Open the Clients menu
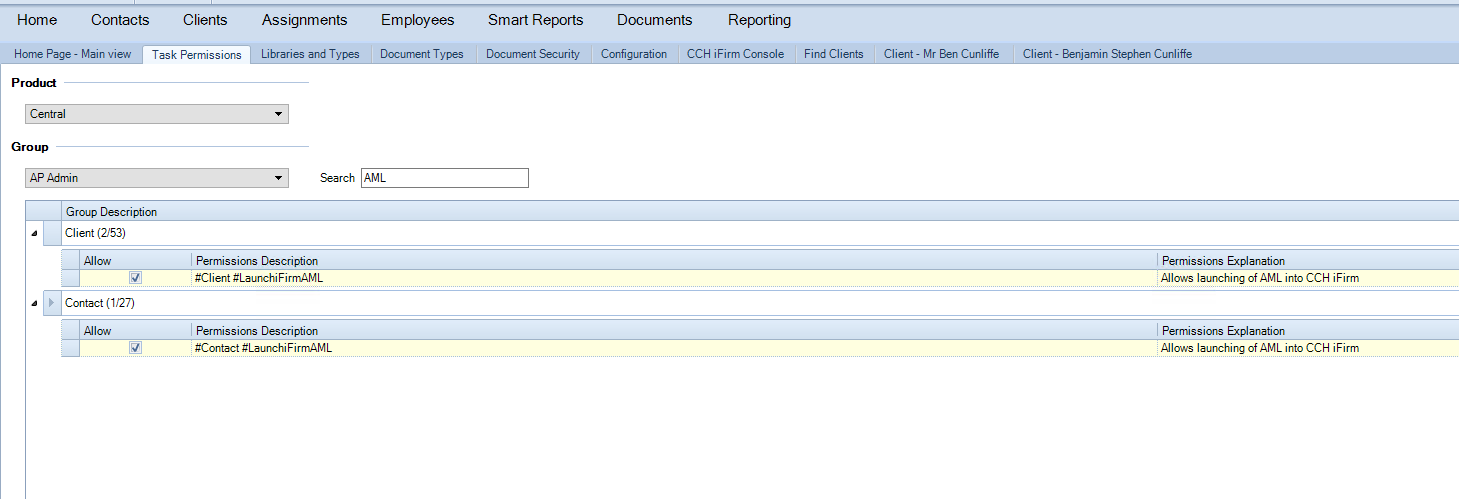This screenshot has width=1459, height=499. click(x=205, y=20)
